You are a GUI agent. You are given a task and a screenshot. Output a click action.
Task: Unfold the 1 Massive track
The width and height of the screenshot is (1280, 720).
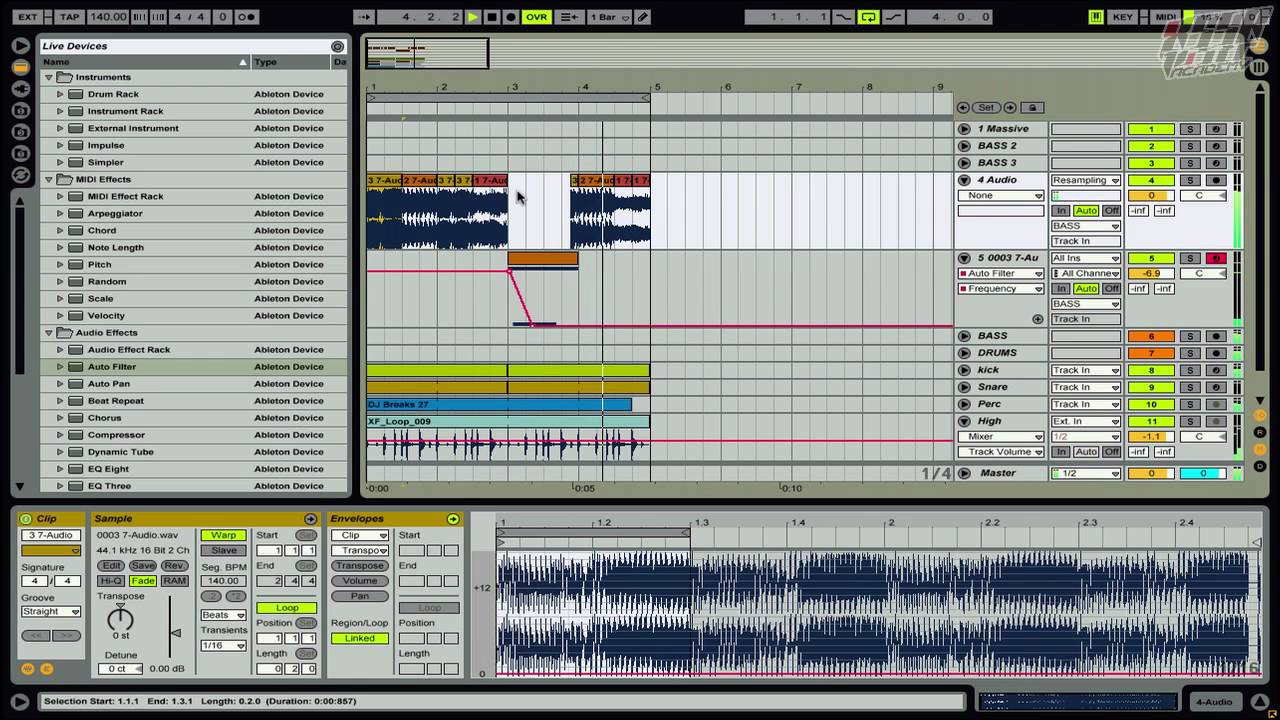pos(964,129)
